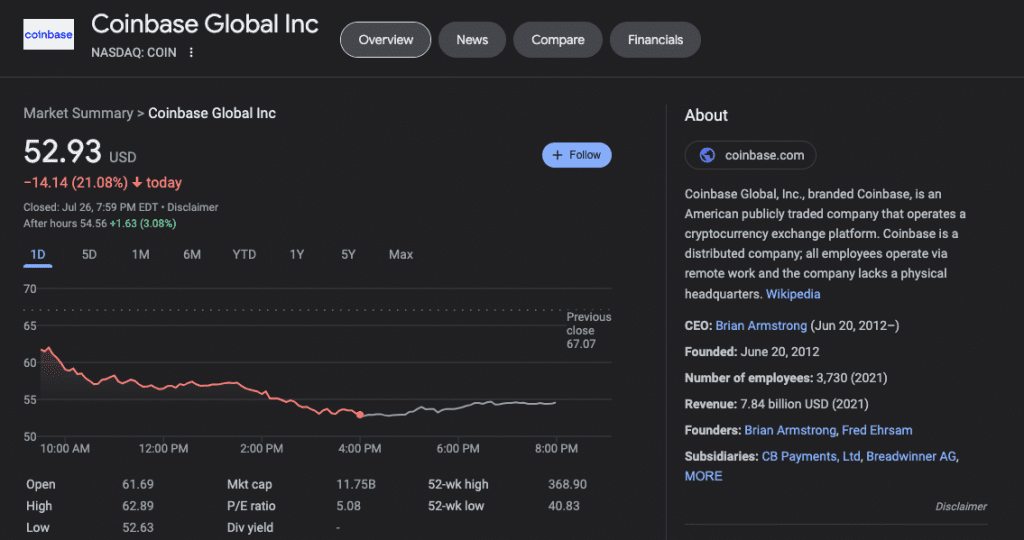Click the Disclaimer text below About
The height and width of the screenshot is (540, 1024).
click(x=961, y=507)
